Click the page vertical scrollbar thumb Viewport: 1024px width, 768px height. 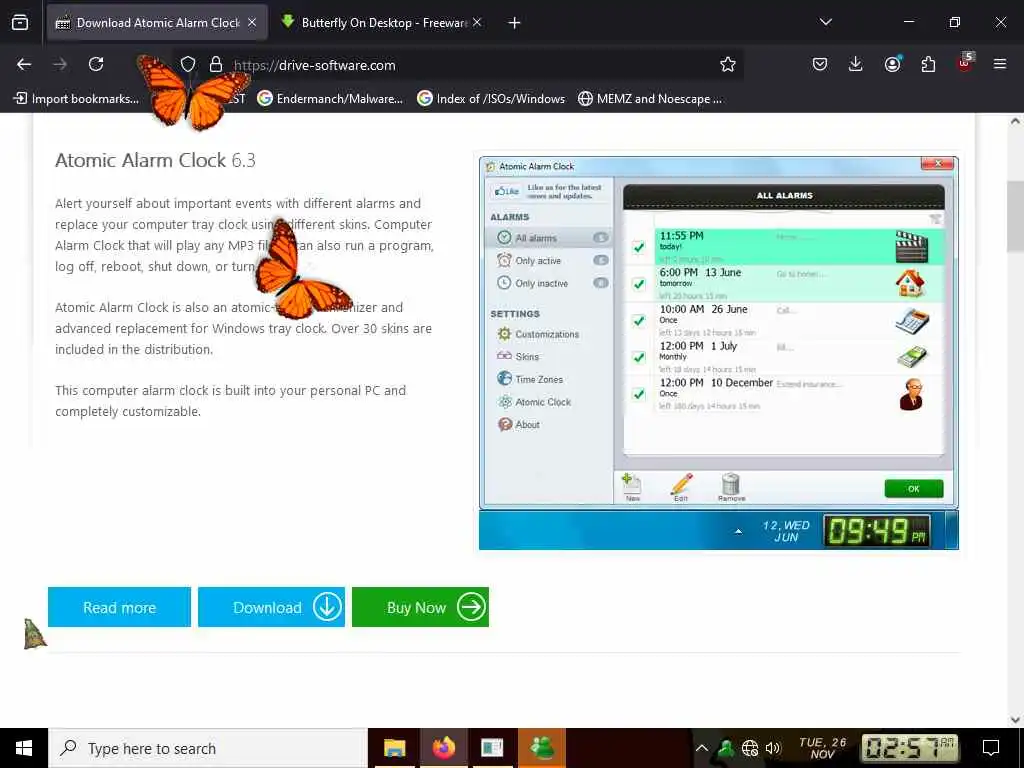pyautogui.click(x=1015, y=216)
